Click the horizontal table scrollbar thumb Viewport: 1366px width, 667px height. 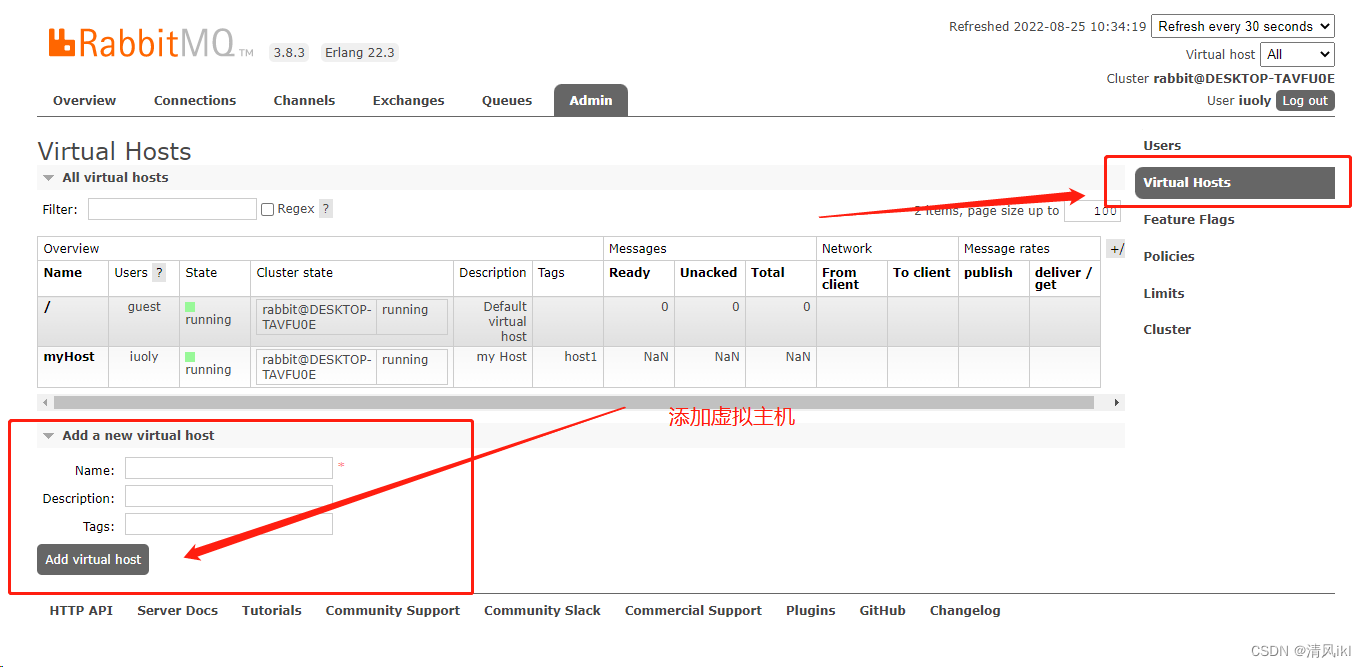574,402
